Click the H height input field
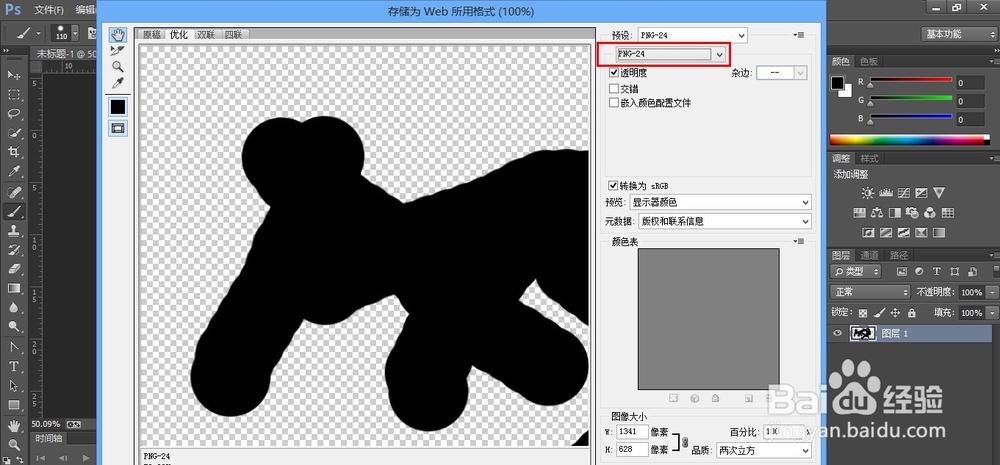1000x465 pixels. 633,450
